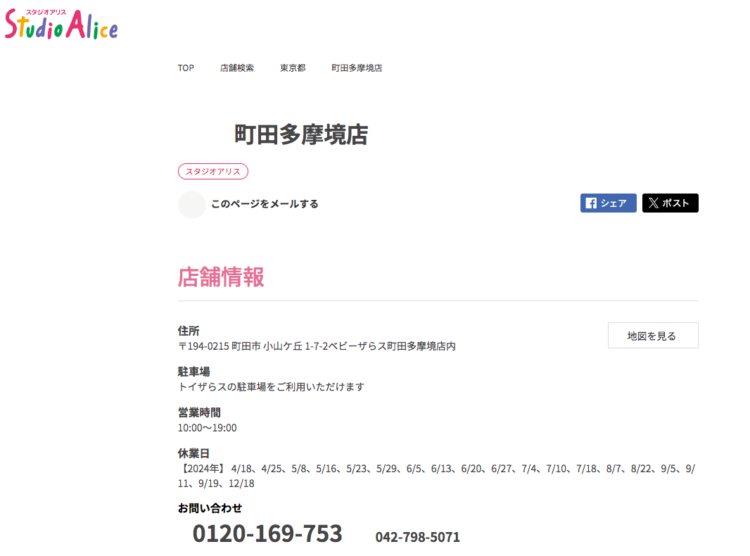Select the 【2024年】 closed-days list
Screen dimensions: 750x556
(x=437, y=476)
